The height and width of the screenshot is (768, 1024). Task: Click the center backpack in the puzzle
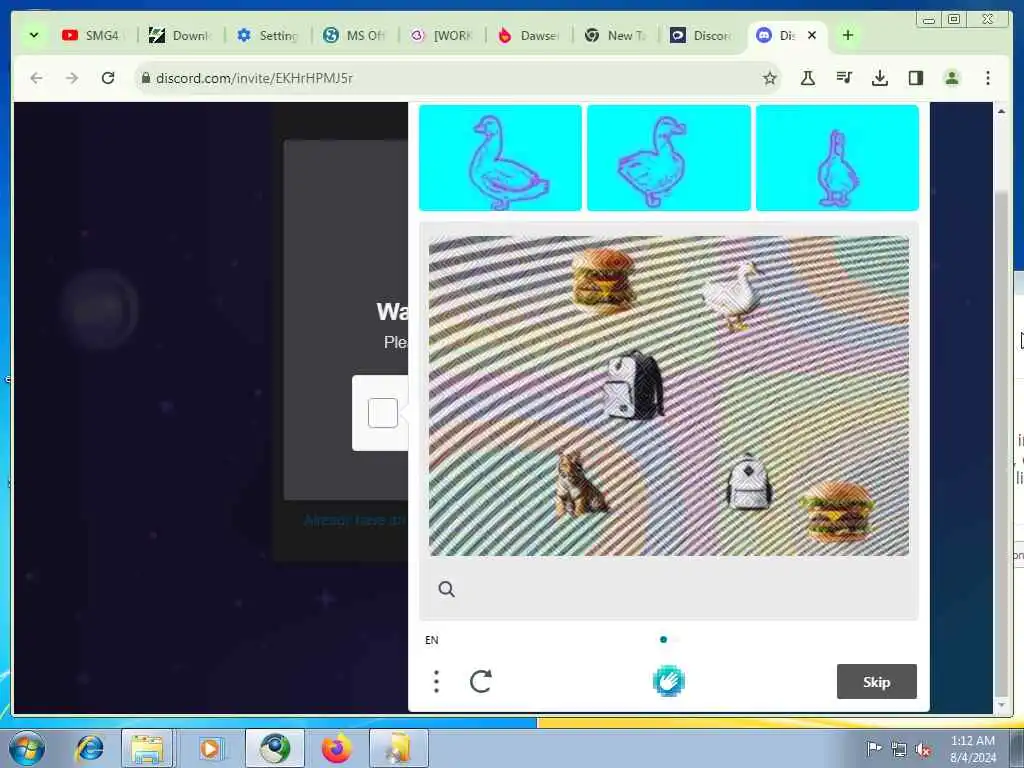point(632,386)
